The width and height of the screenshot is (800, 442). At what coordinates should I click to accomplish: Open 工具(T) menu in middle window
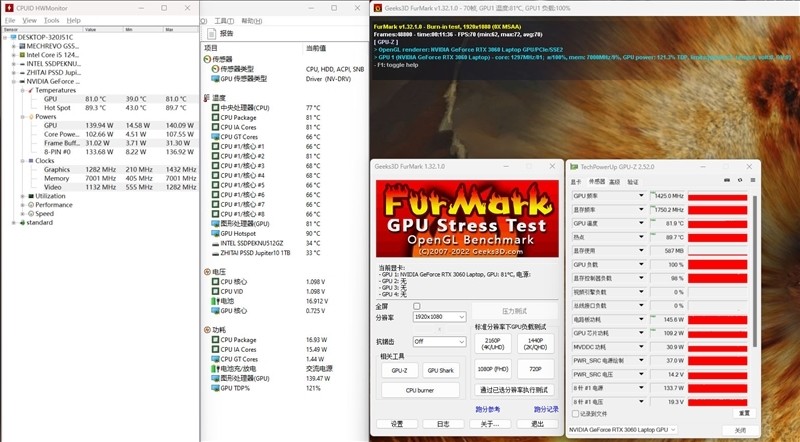(x=224, y=21)
